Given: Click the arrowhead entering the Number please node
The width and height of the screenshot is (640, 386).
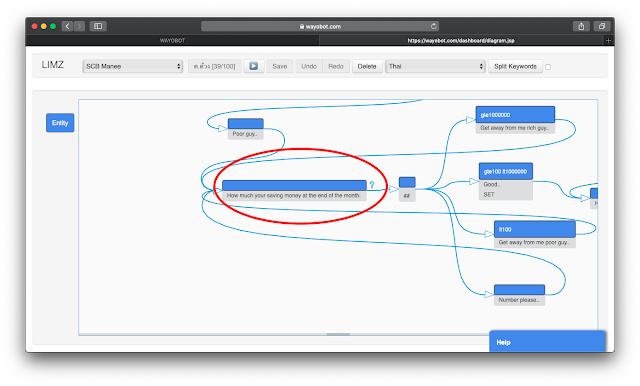Looking at the screenshot, I should (x=489, y=294).
